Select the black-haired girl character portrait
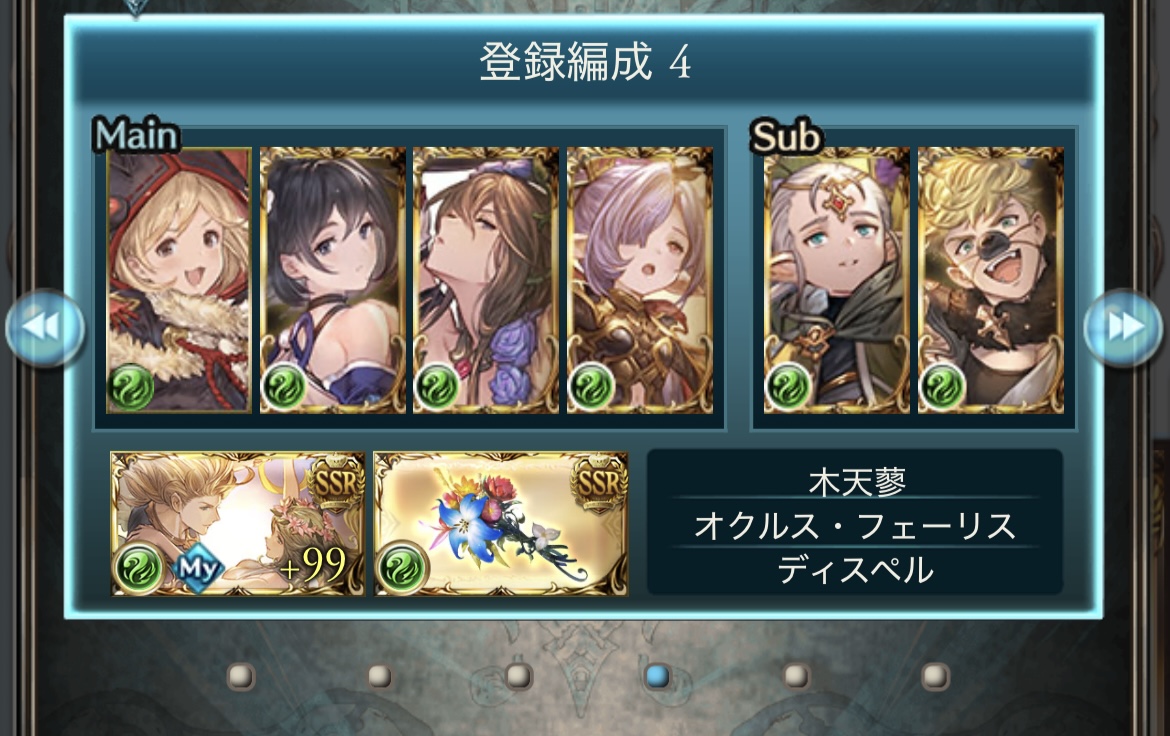The height and width of the screenshot is (736, 1170). pyautogui.click(x=333, y=280)
